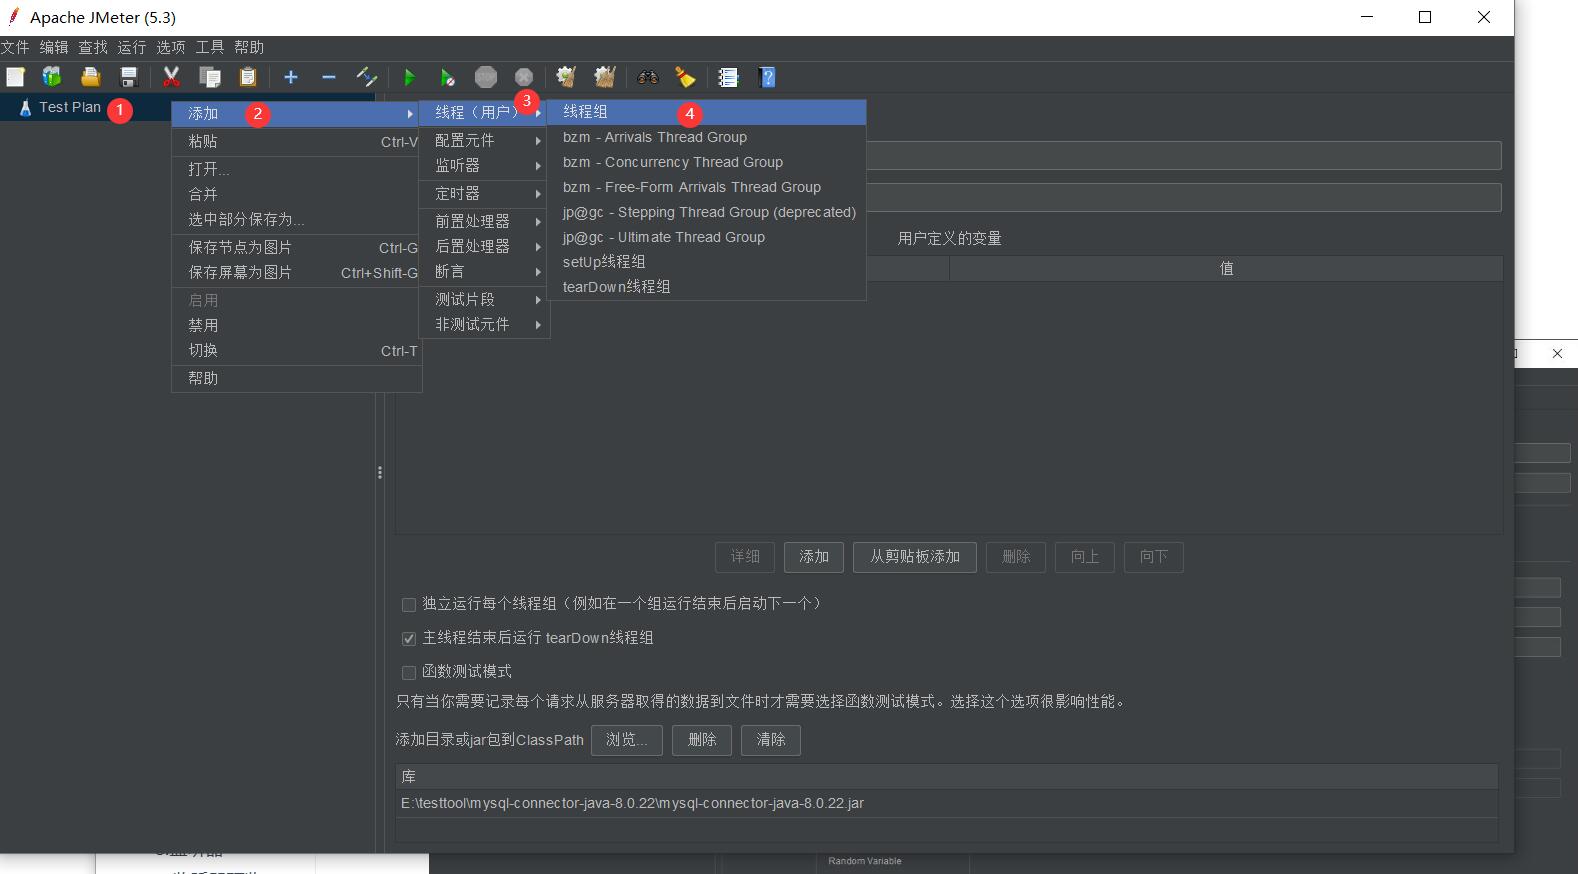
Task: Choose bzm - Free-Form Arrivals Thread Group
Action: 706,187
